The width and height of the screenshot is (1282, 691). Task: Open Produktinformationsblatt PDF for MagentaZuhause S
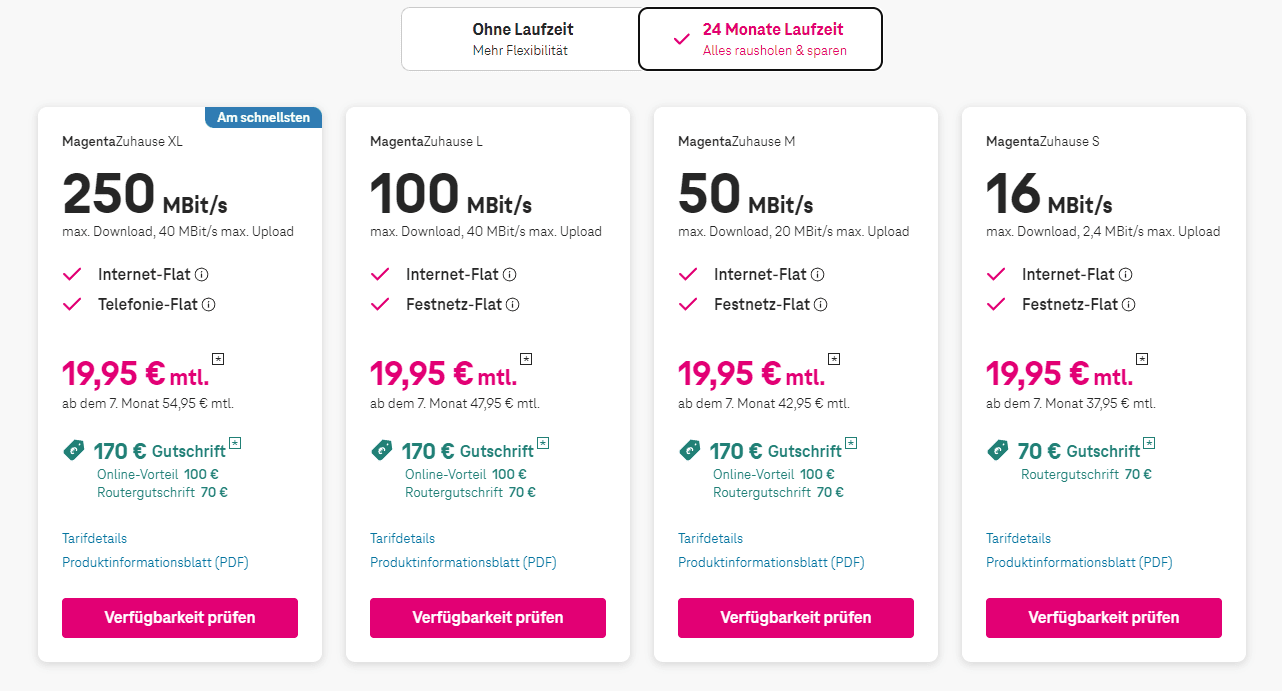(1079, 562)
